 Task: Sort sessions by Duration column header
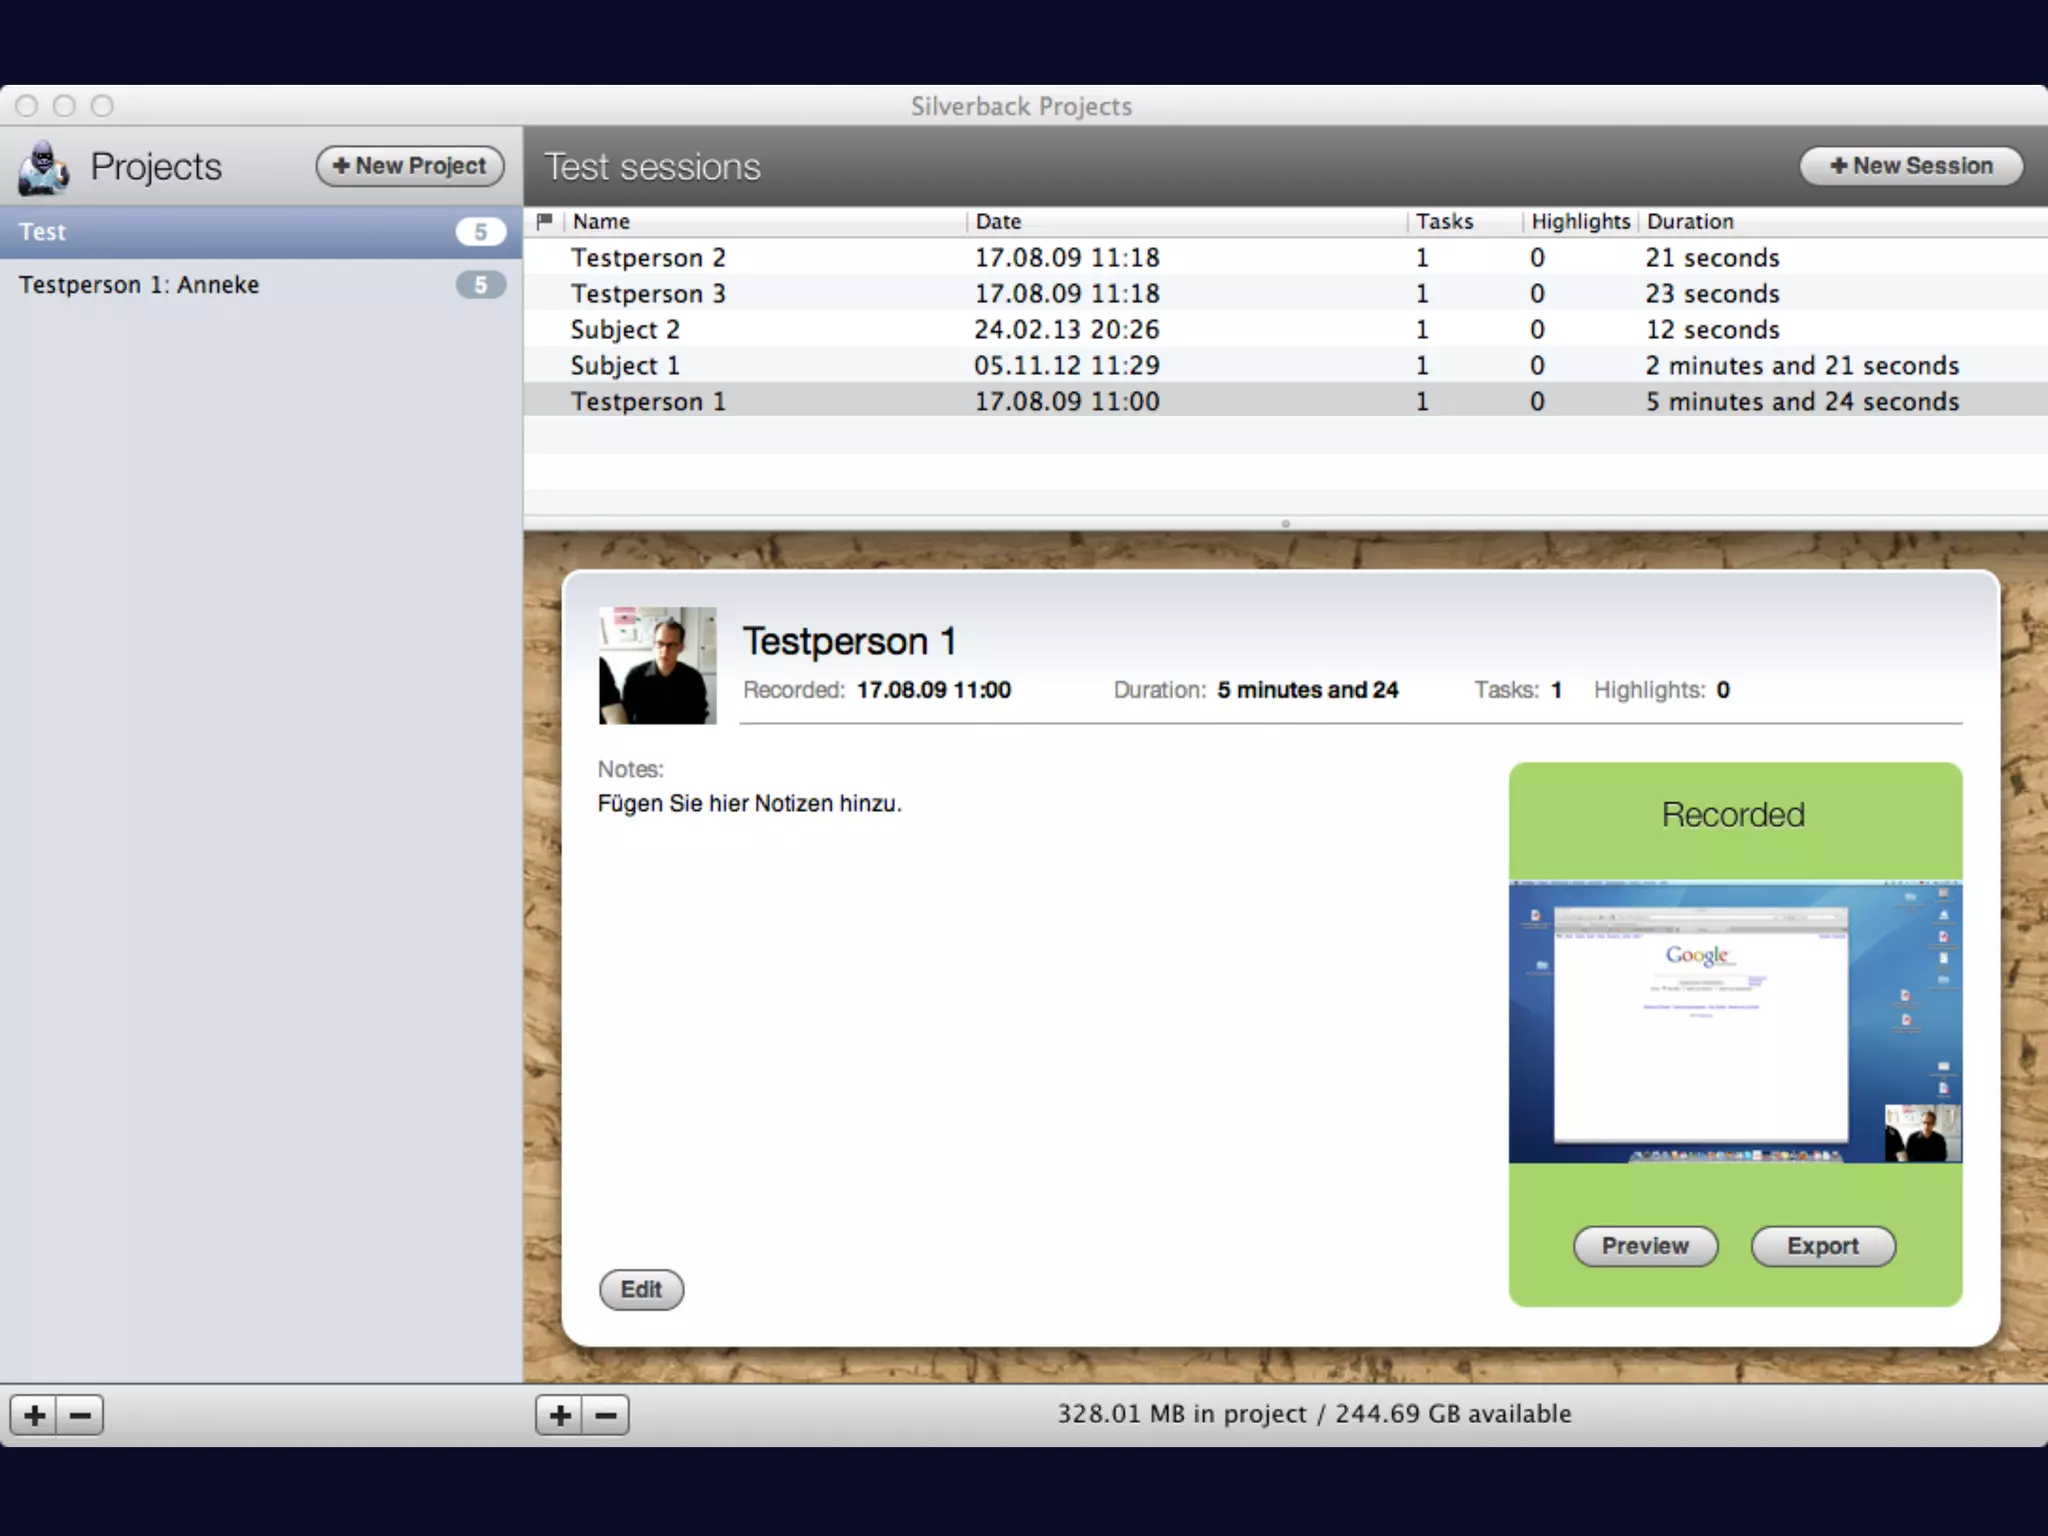(x=1840, y=221)
